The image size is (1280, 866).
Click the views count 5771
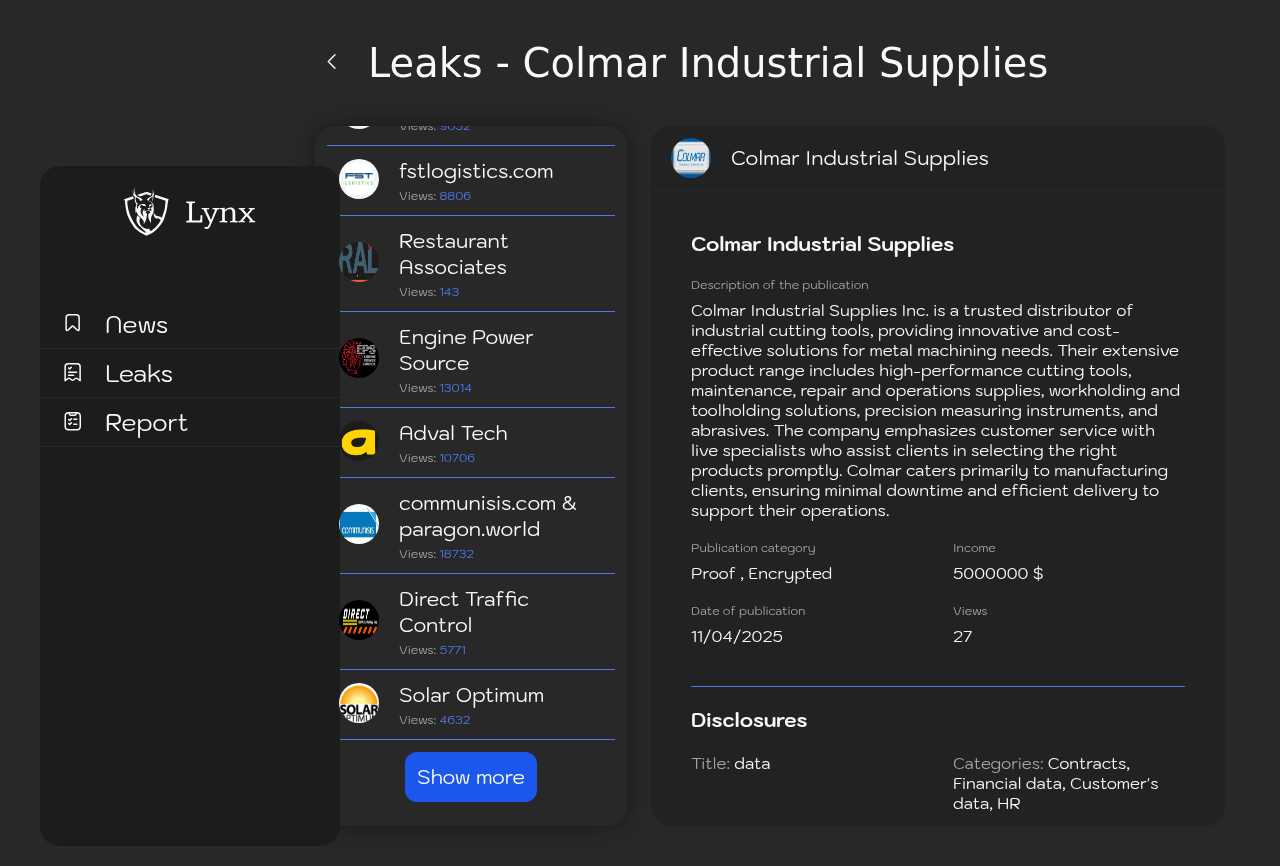pos(453,650)
